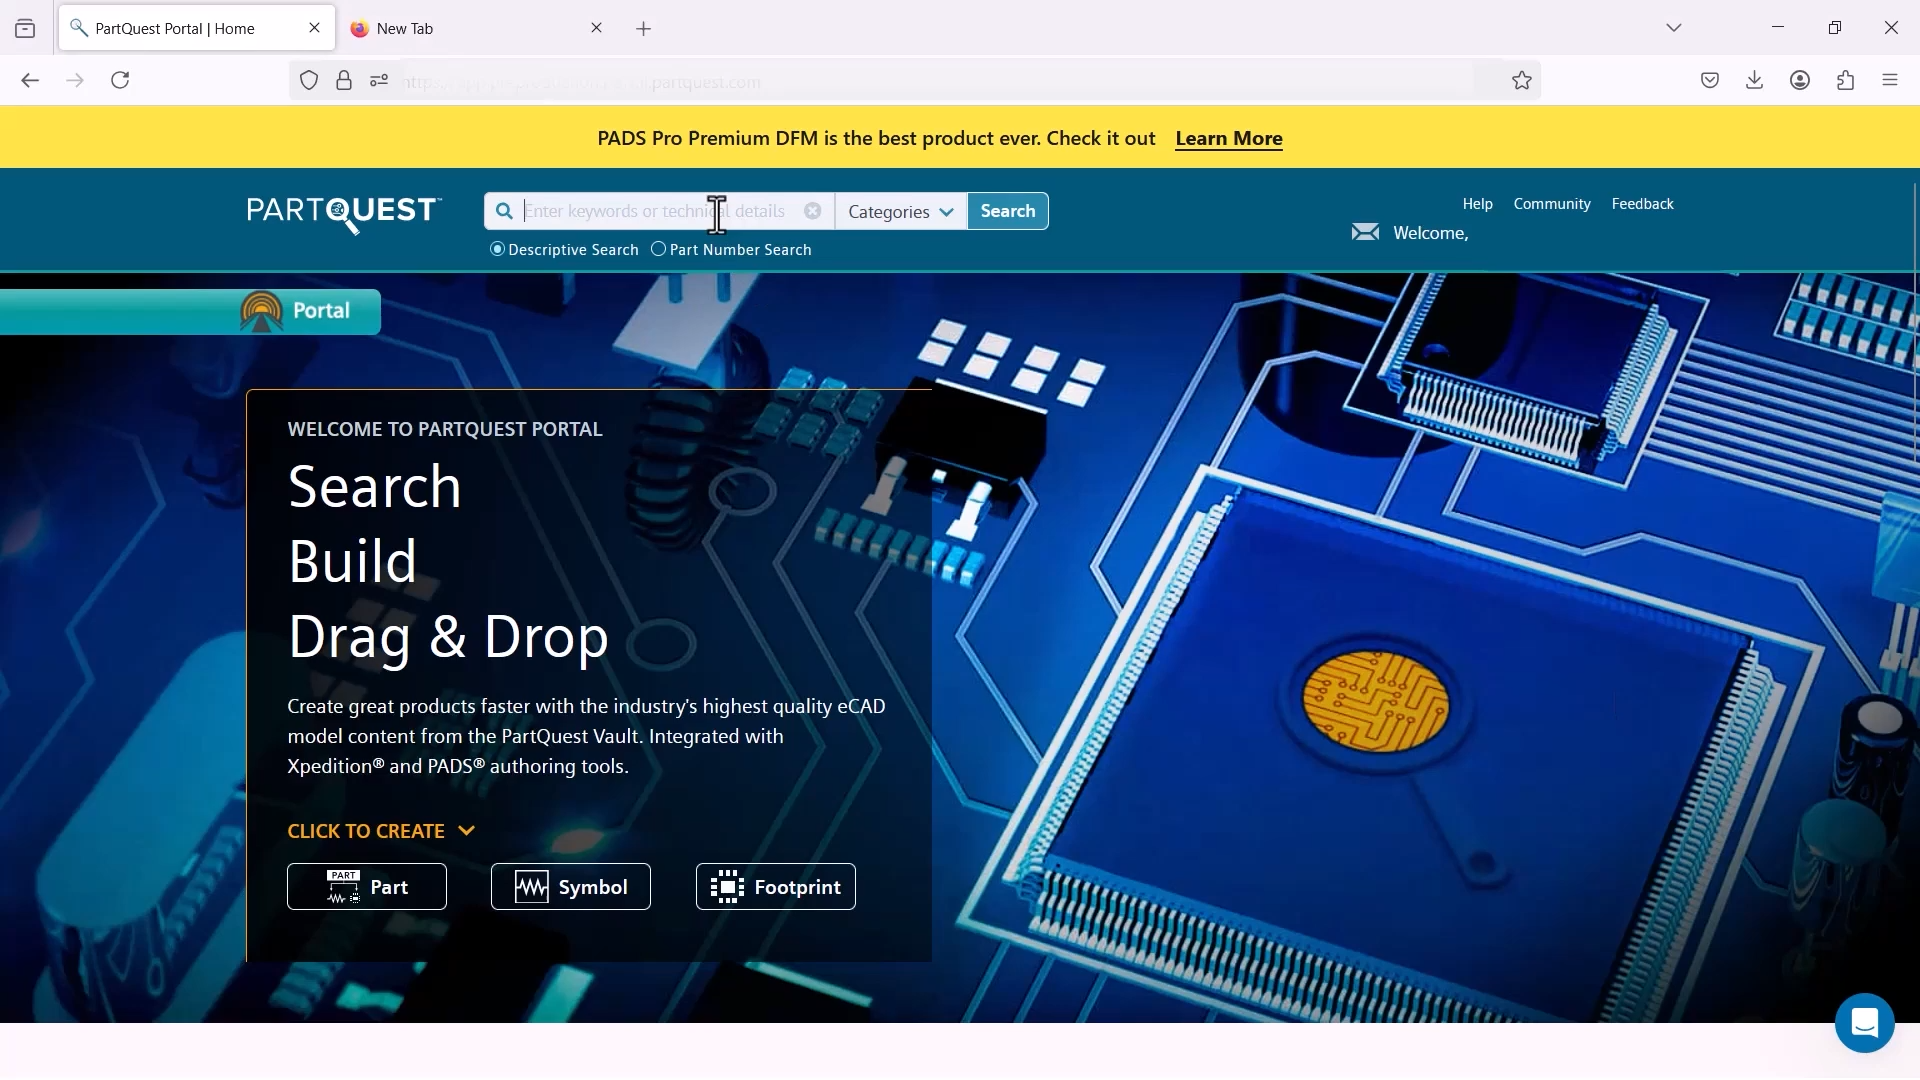
Task: Click the Save to Pocket icon
Action: click(1710, 81)
